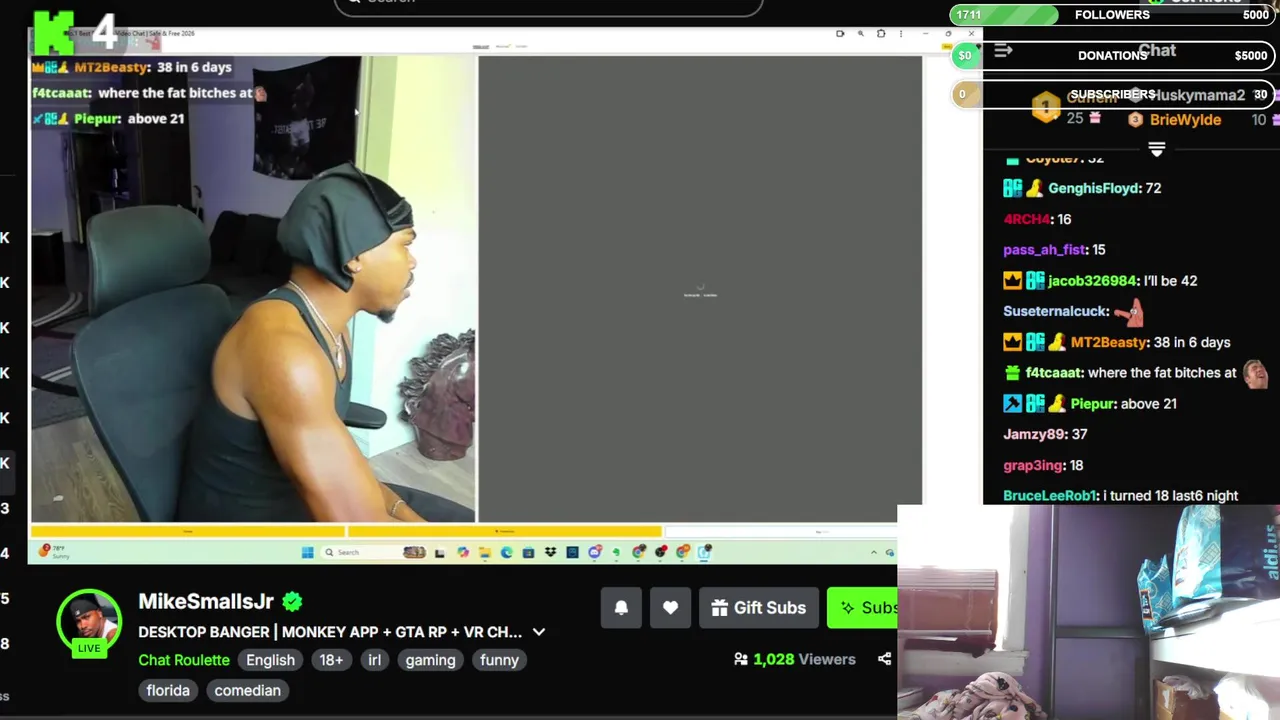Screen dimensions: 1280x720
Task: Show hidden tray icons chevron
Action: (874, 552)
